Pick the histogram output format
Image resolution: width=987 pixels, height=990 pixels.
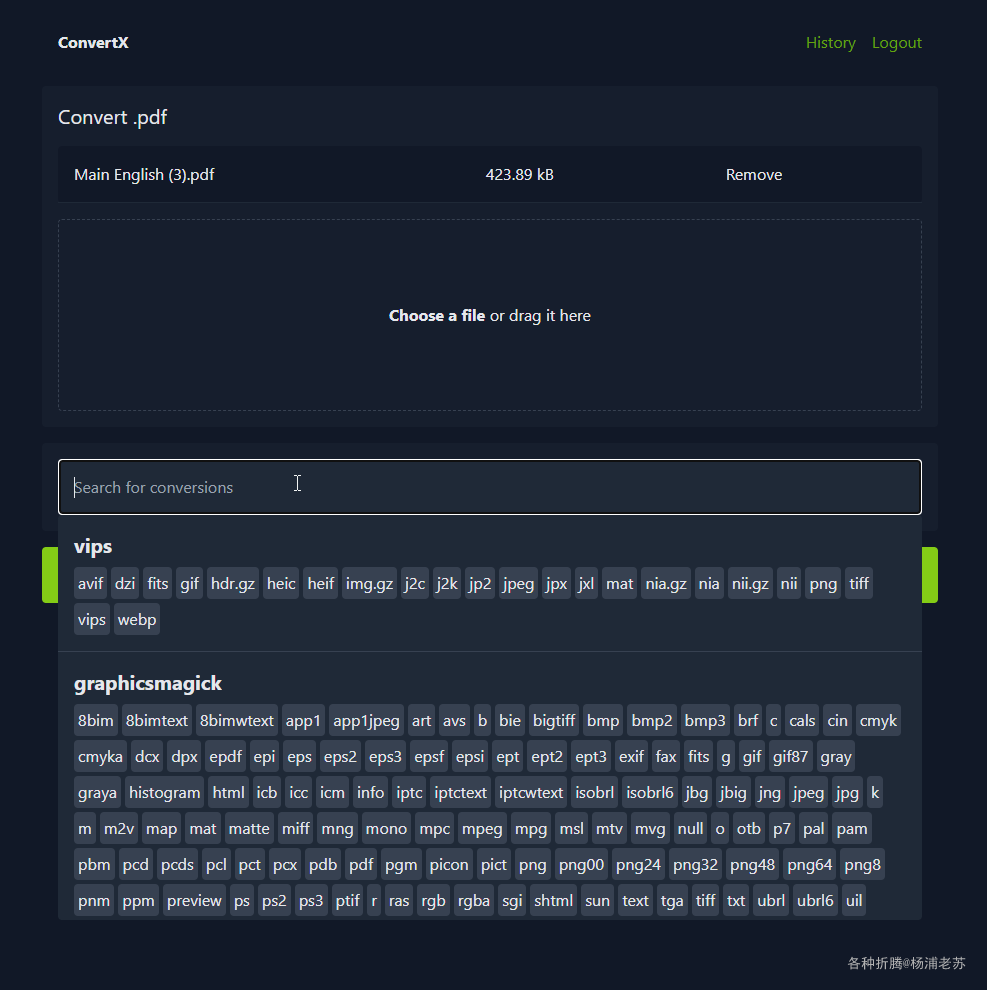(x=164, y=792)
